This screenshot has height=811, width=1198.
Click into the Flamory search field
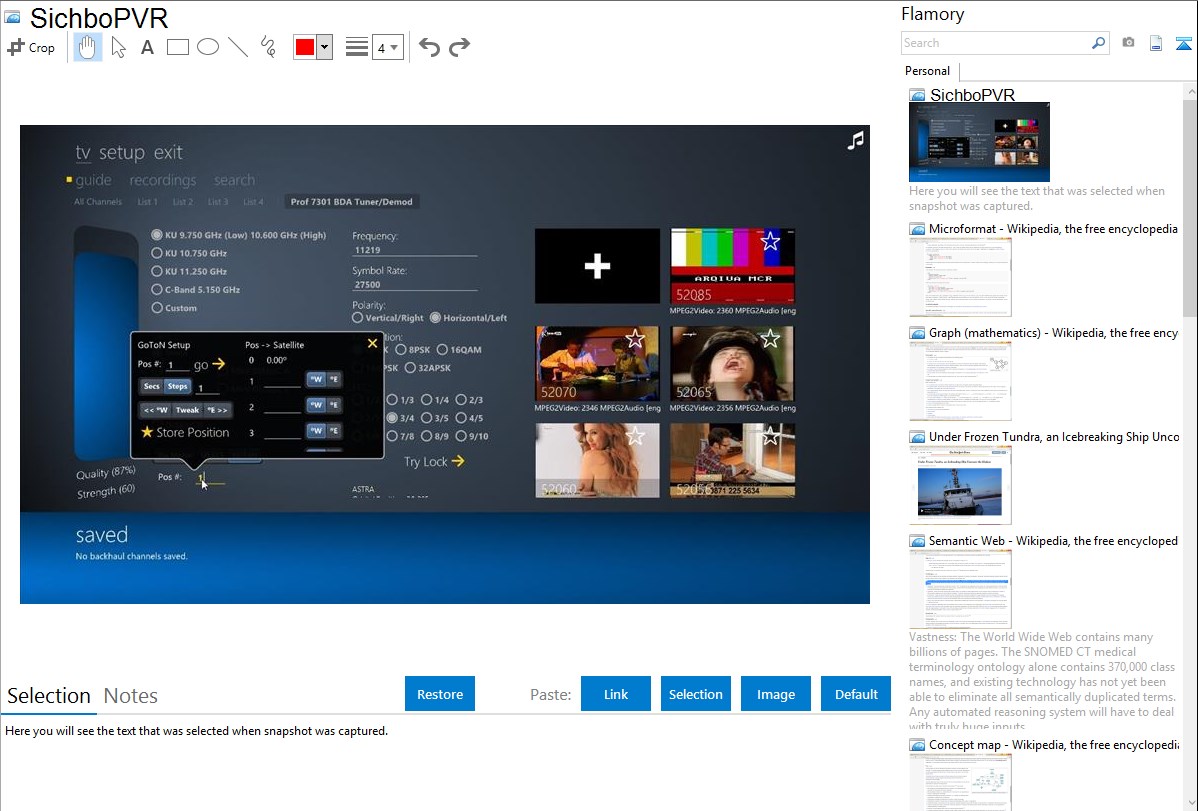click(995, 43)
